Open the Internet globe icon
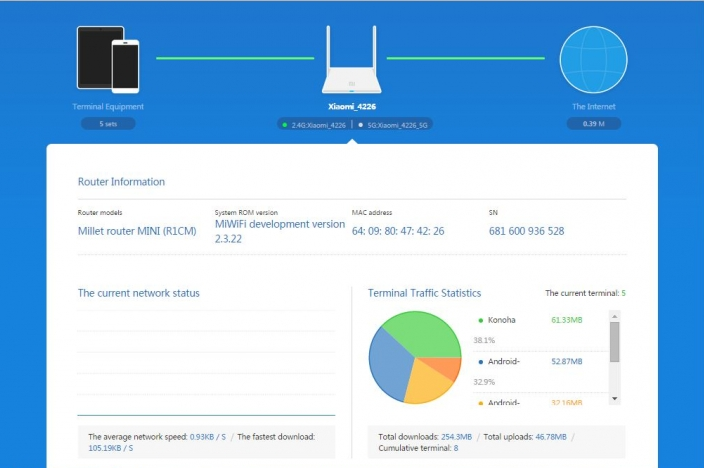 point(594,59)
